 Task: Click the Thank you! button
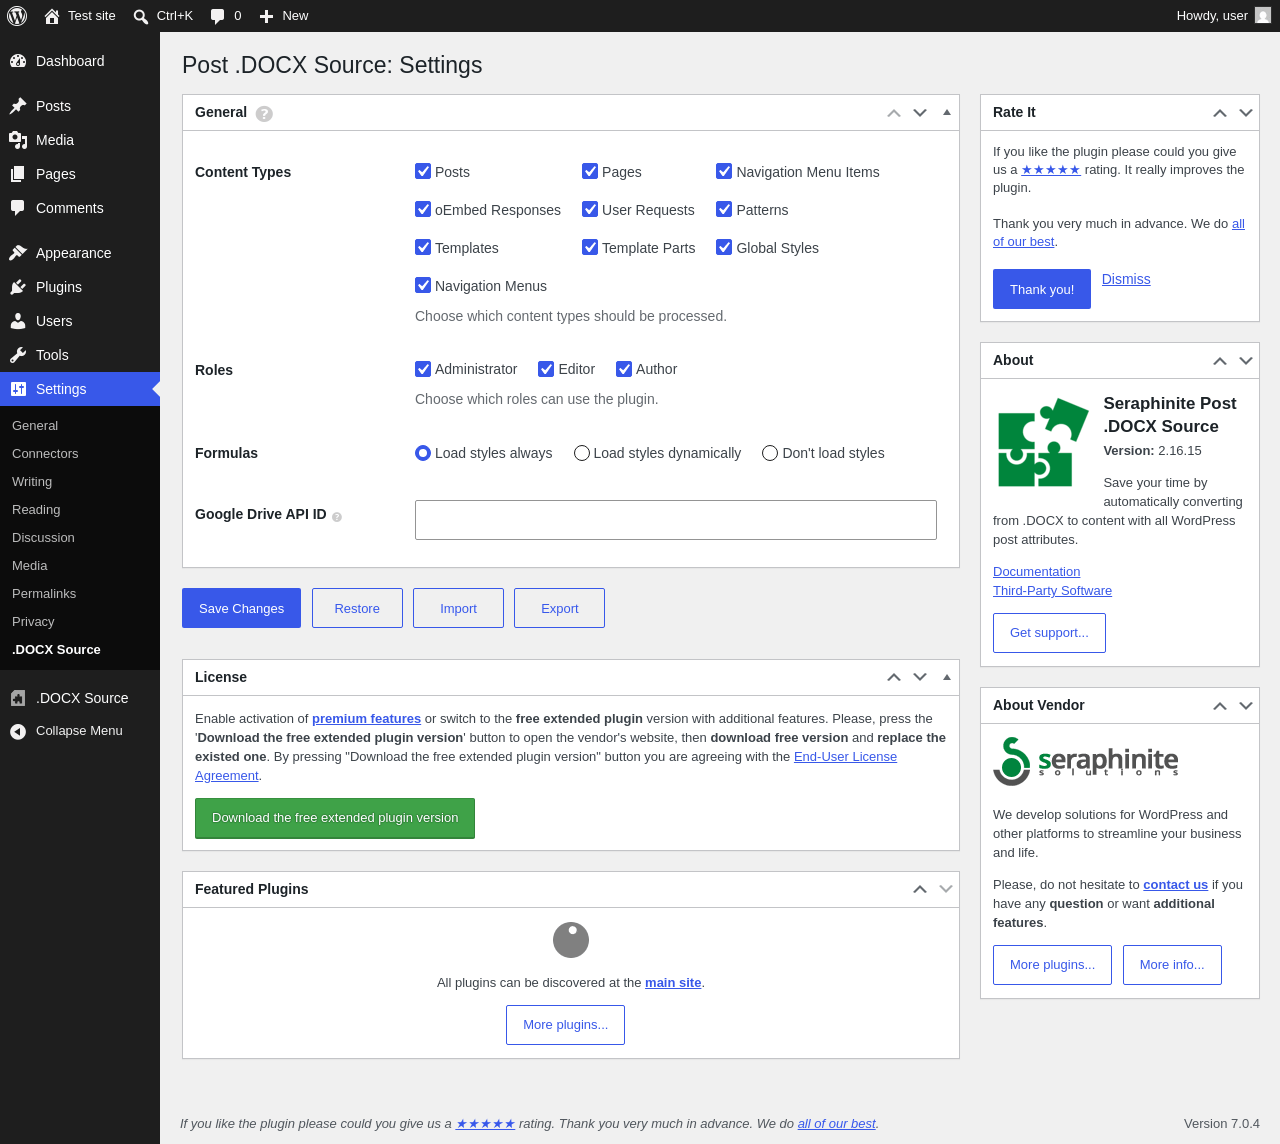(x=1042, y=289)
